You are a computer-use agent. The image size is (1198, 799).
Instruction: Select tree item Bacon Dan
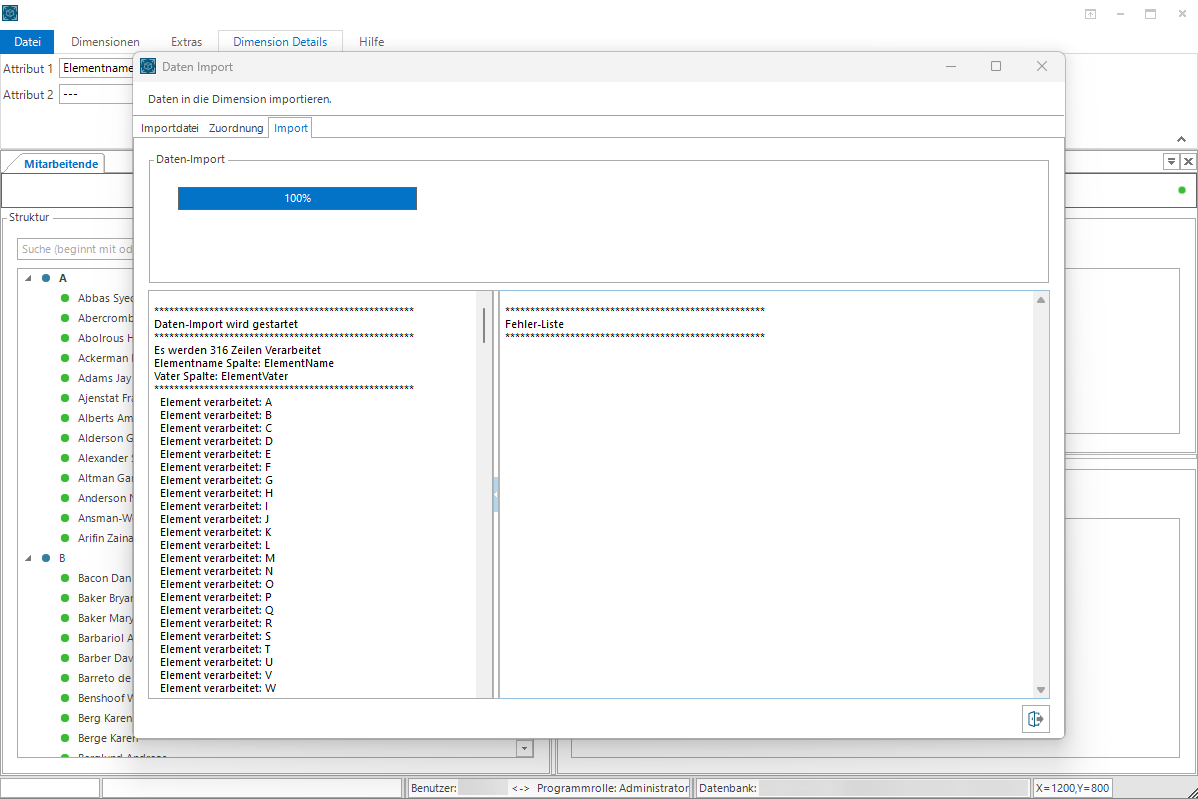tap(105, 578)
